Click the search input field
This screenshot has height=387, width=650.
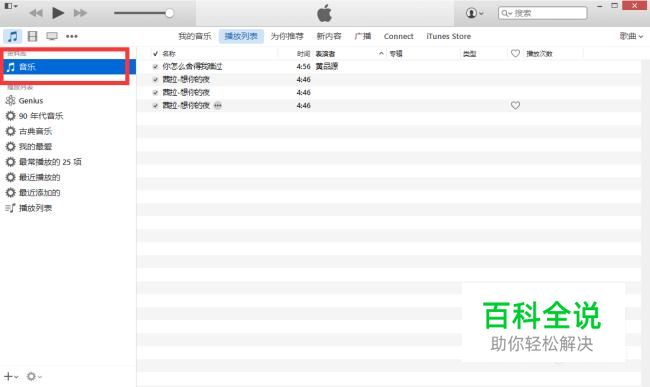pyautogui.click(x=543, y=13)
